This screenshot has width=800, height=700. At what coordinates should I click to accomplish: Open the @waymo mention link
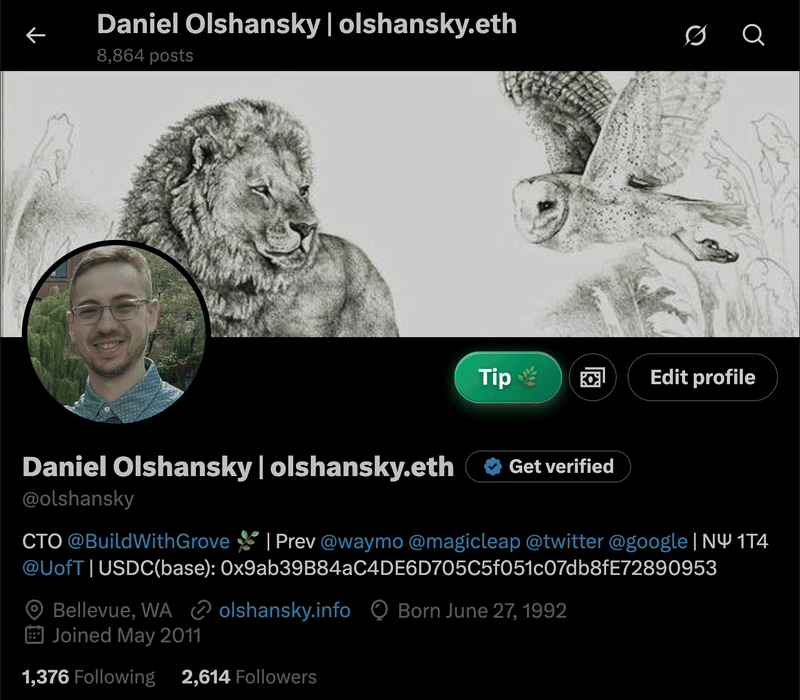[x=362, y=541]
